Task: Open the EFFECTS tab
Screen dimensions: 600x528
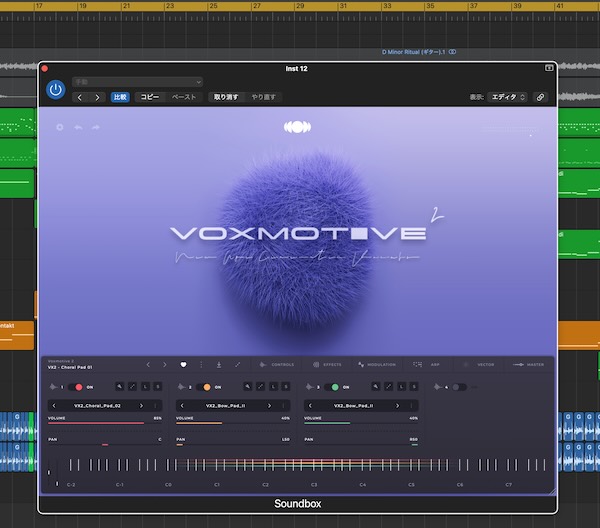Action: click(327, 365)
